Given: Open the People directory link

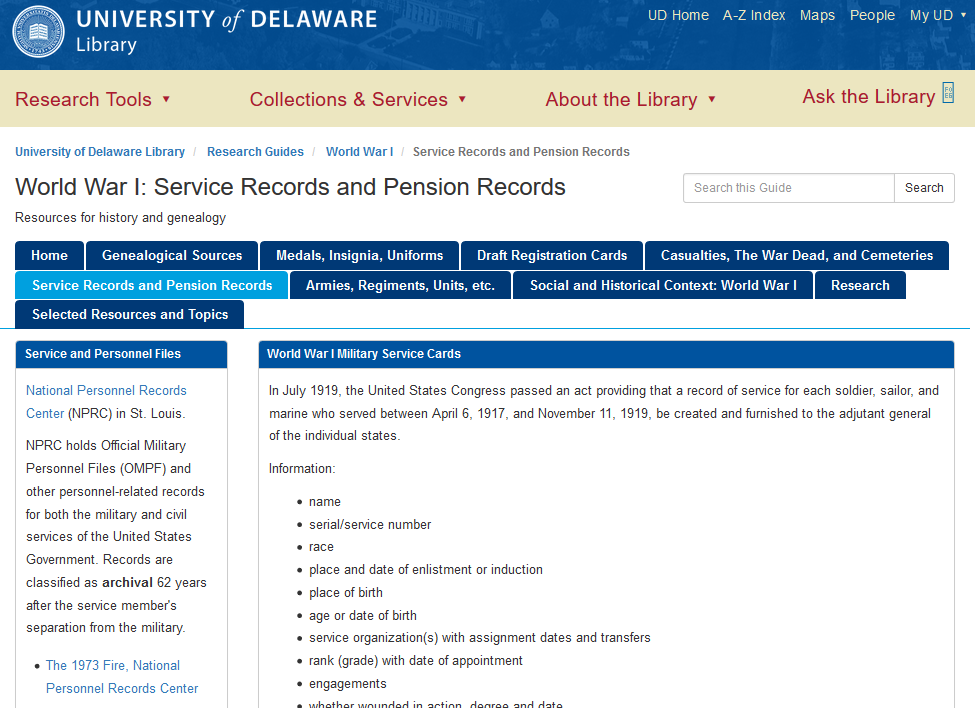Looking at the screenshot, I should [x=872, y=16].
